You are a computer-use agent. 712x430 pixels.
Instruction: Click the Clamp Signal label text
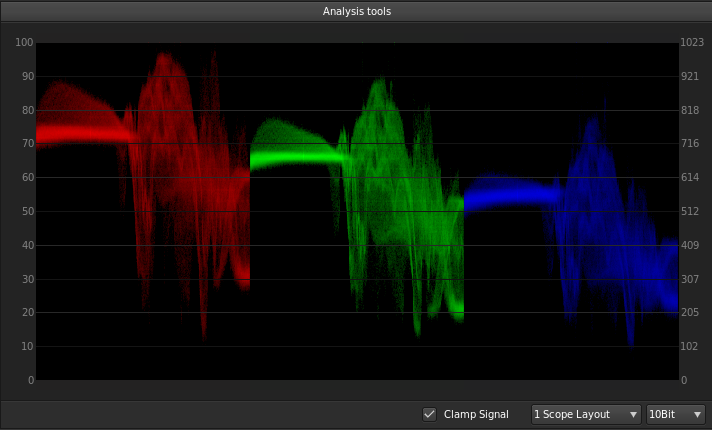point(476,414)
